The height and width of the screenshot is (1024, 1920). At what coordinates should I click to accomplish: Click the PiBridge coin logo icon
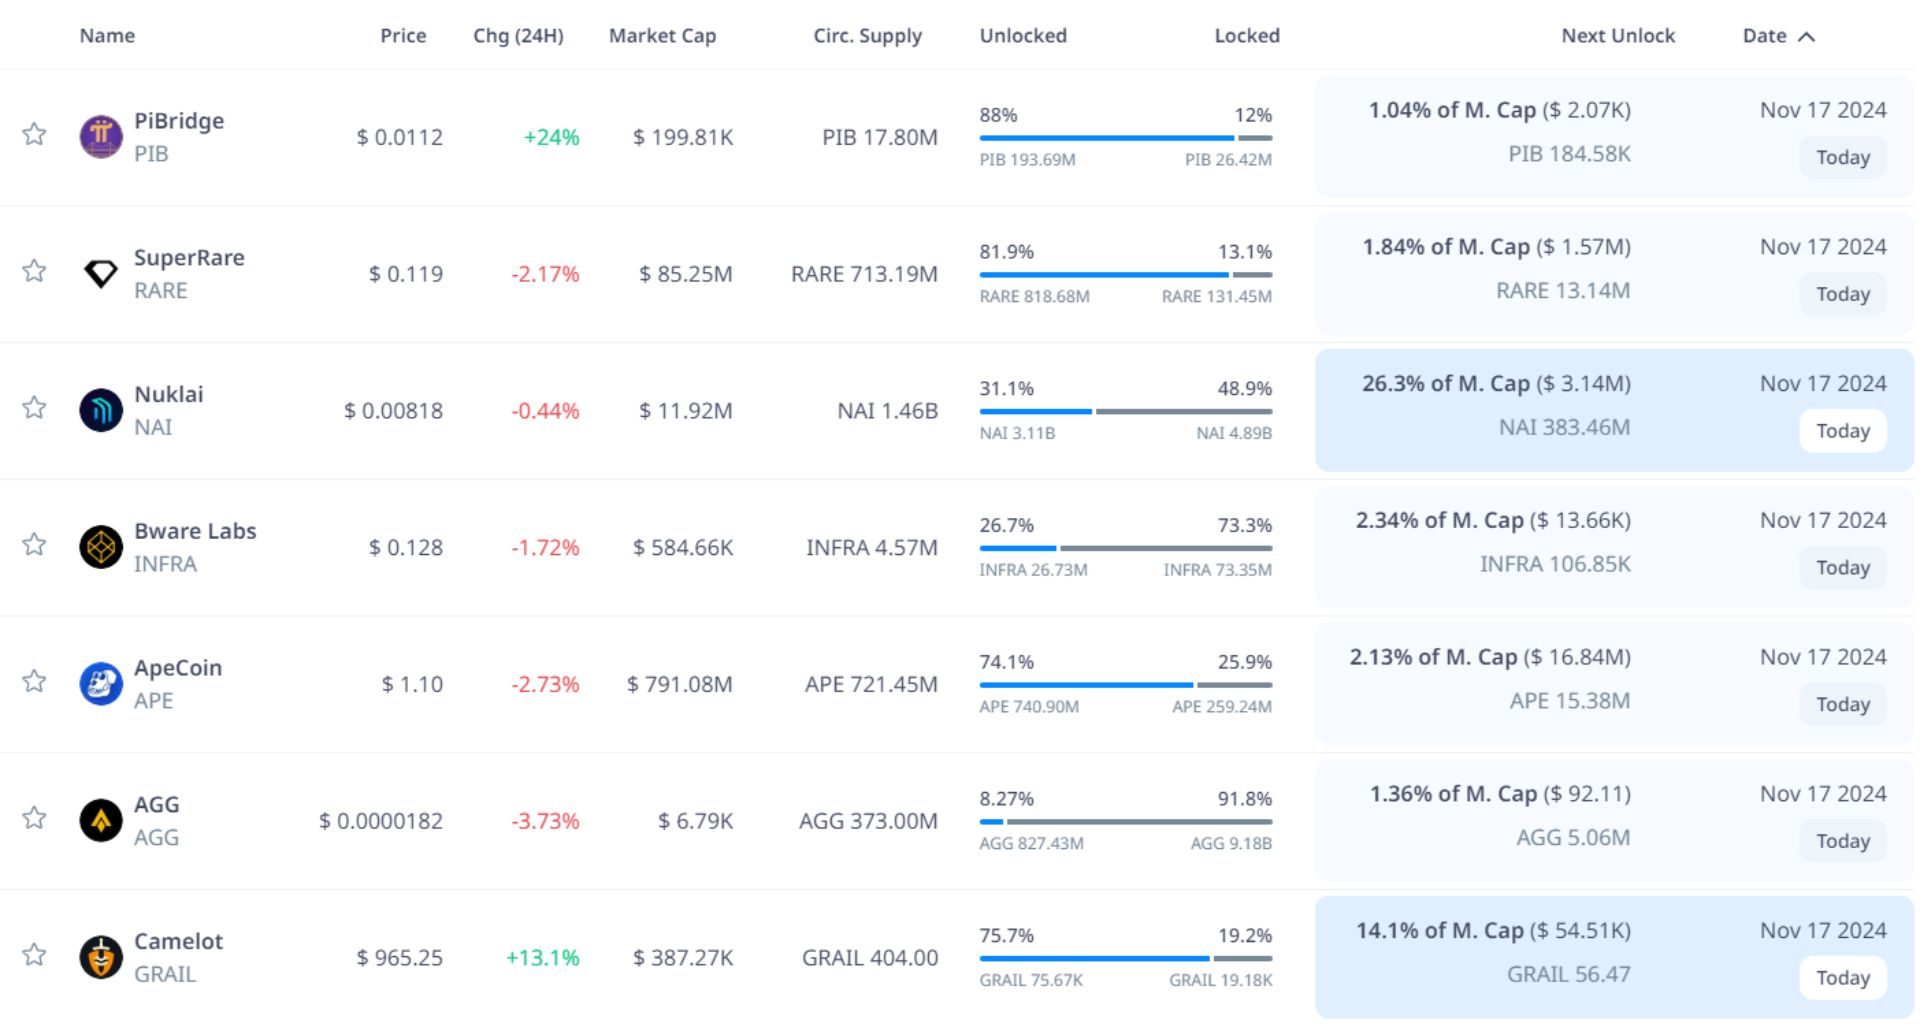(101, 137)
